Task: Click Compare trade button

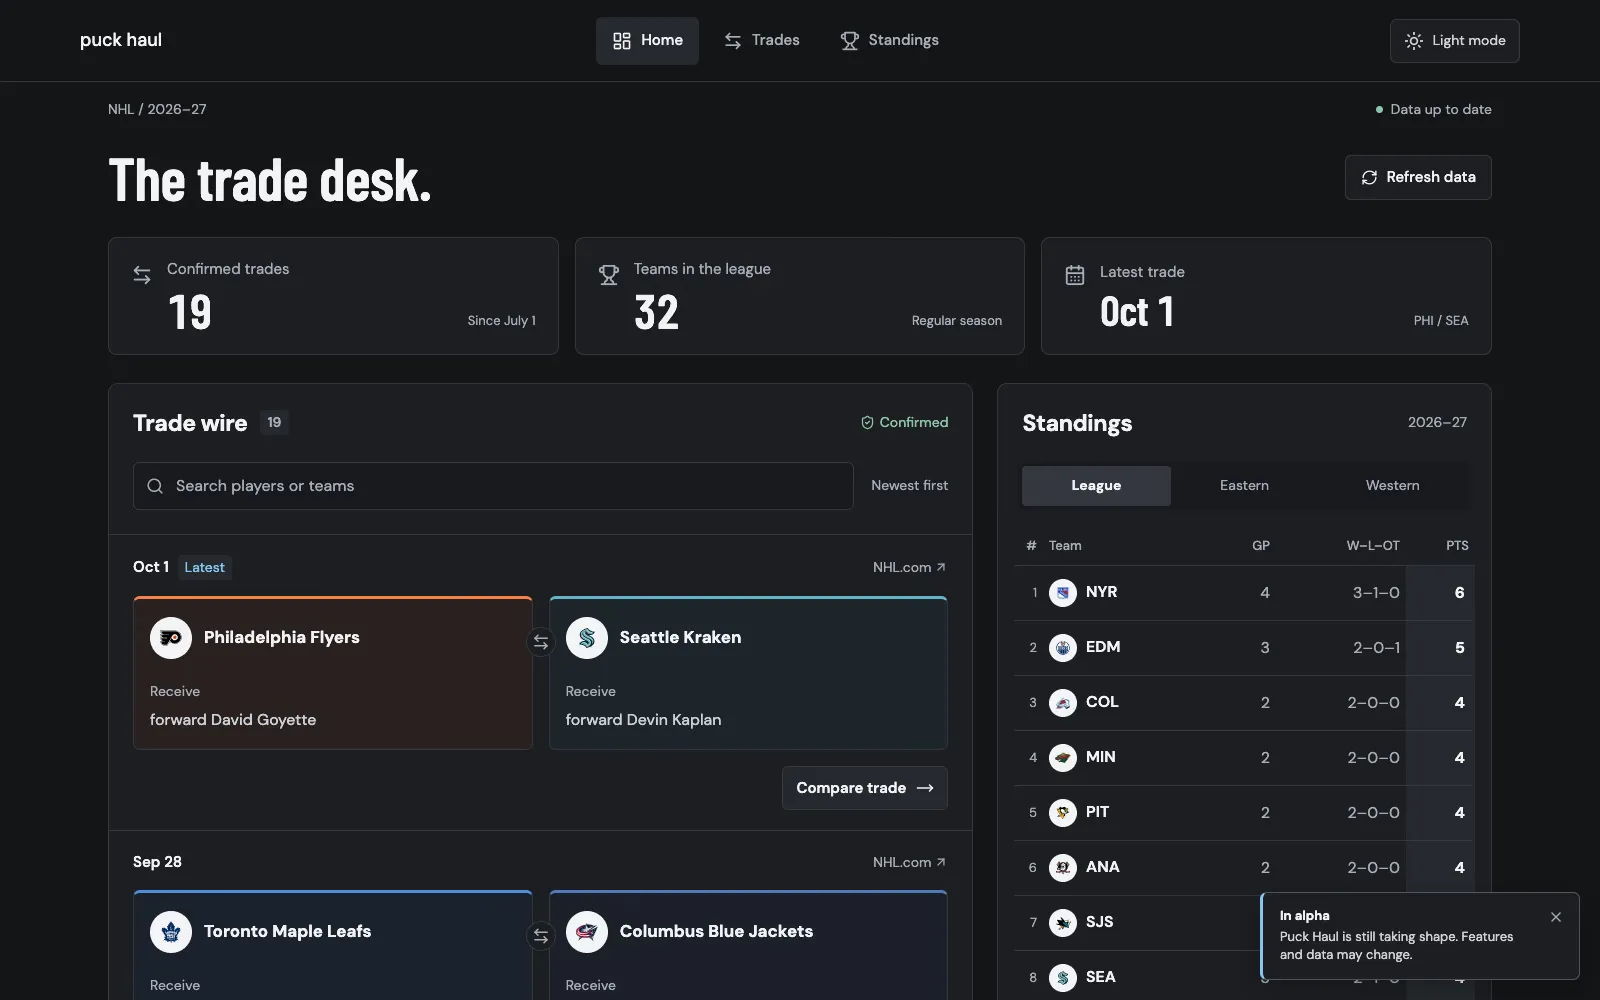Action: click(x=865, y=788)
